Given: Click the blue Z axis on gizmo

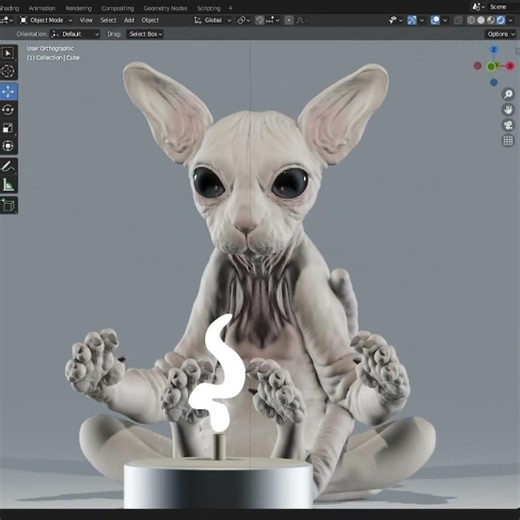Looking at the screenshot, I should tap(494, 50).
